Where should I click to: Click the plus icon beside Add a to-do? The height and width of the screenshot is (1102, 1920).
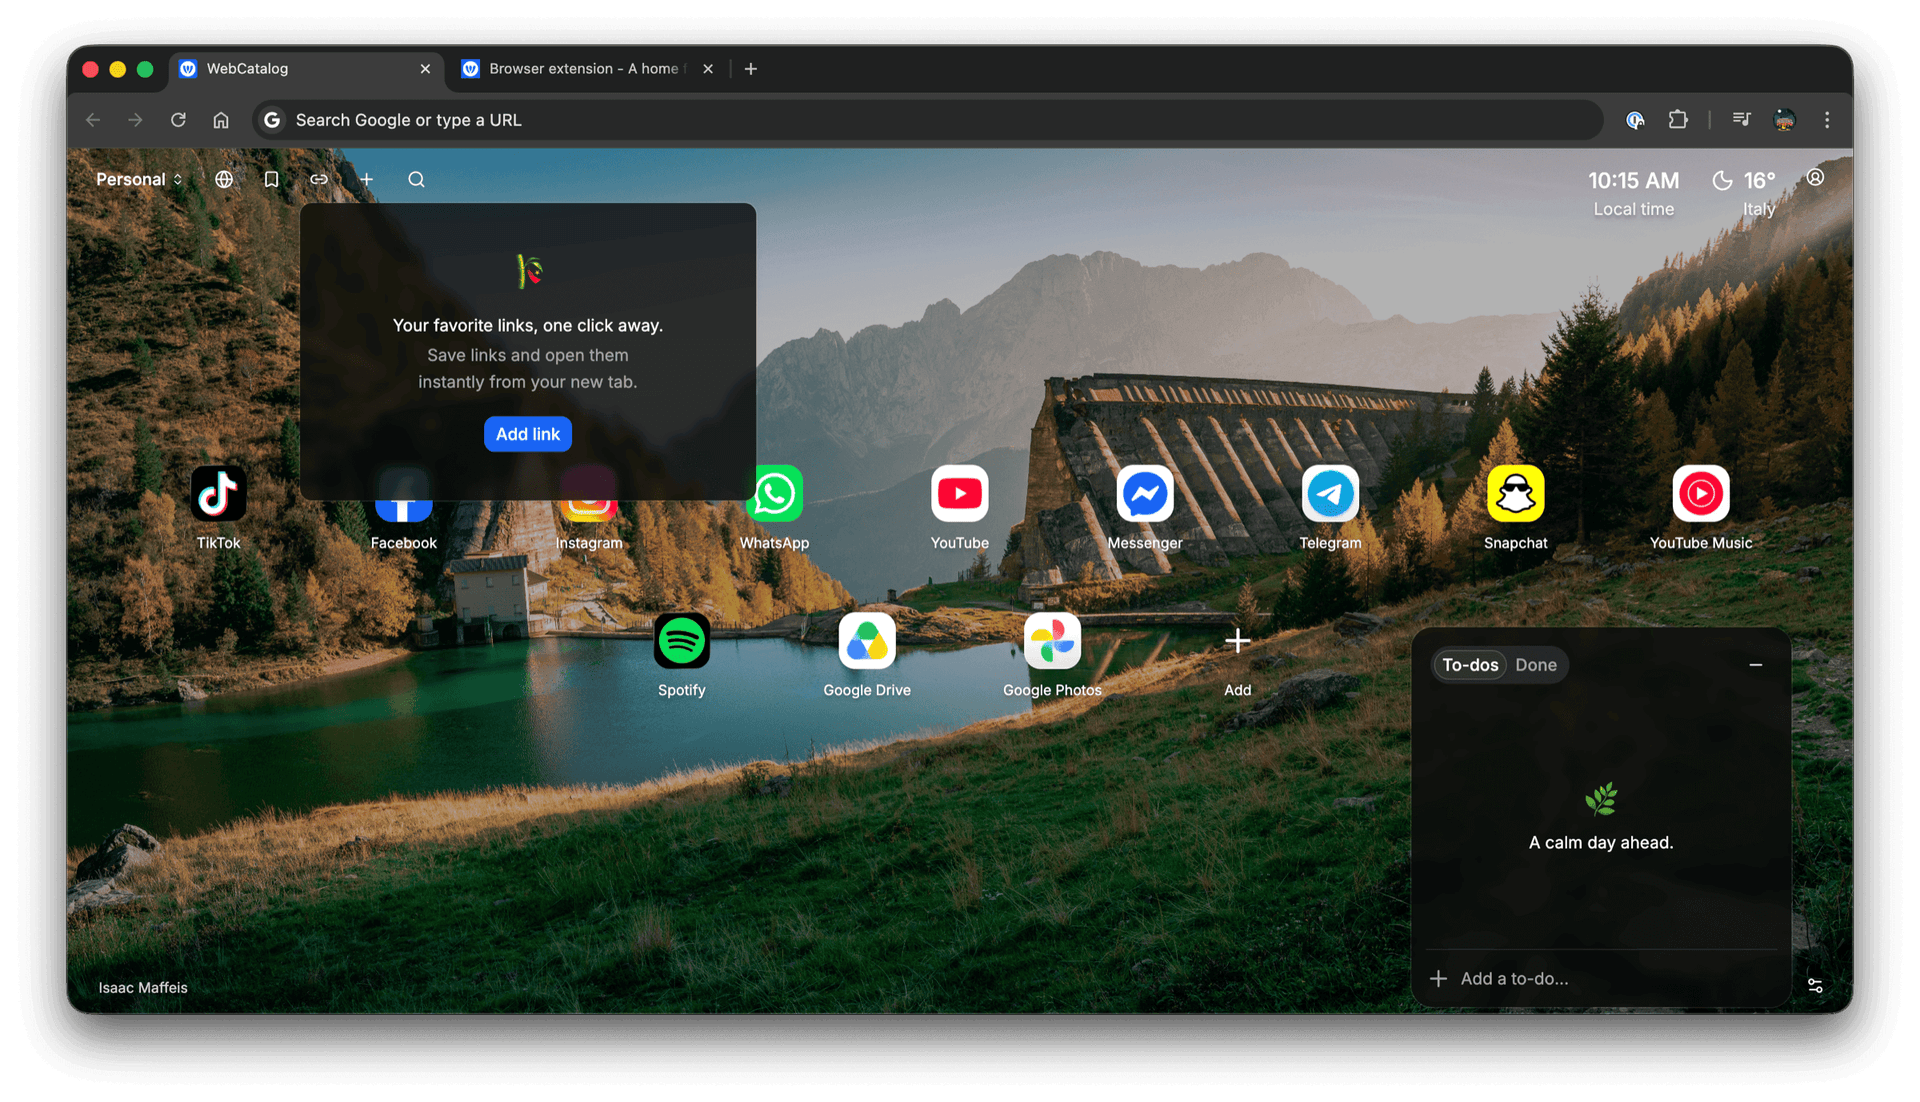point(1438,978)
